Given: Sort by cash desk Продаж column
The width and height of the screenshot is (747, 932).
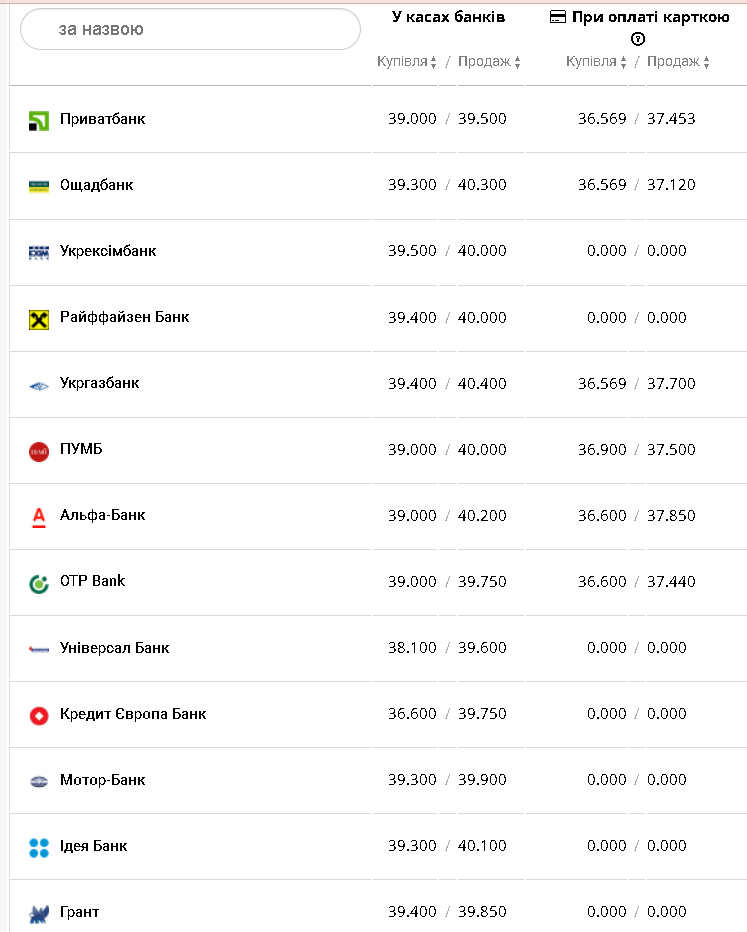Looking at the screenshot, I should 490,62.
